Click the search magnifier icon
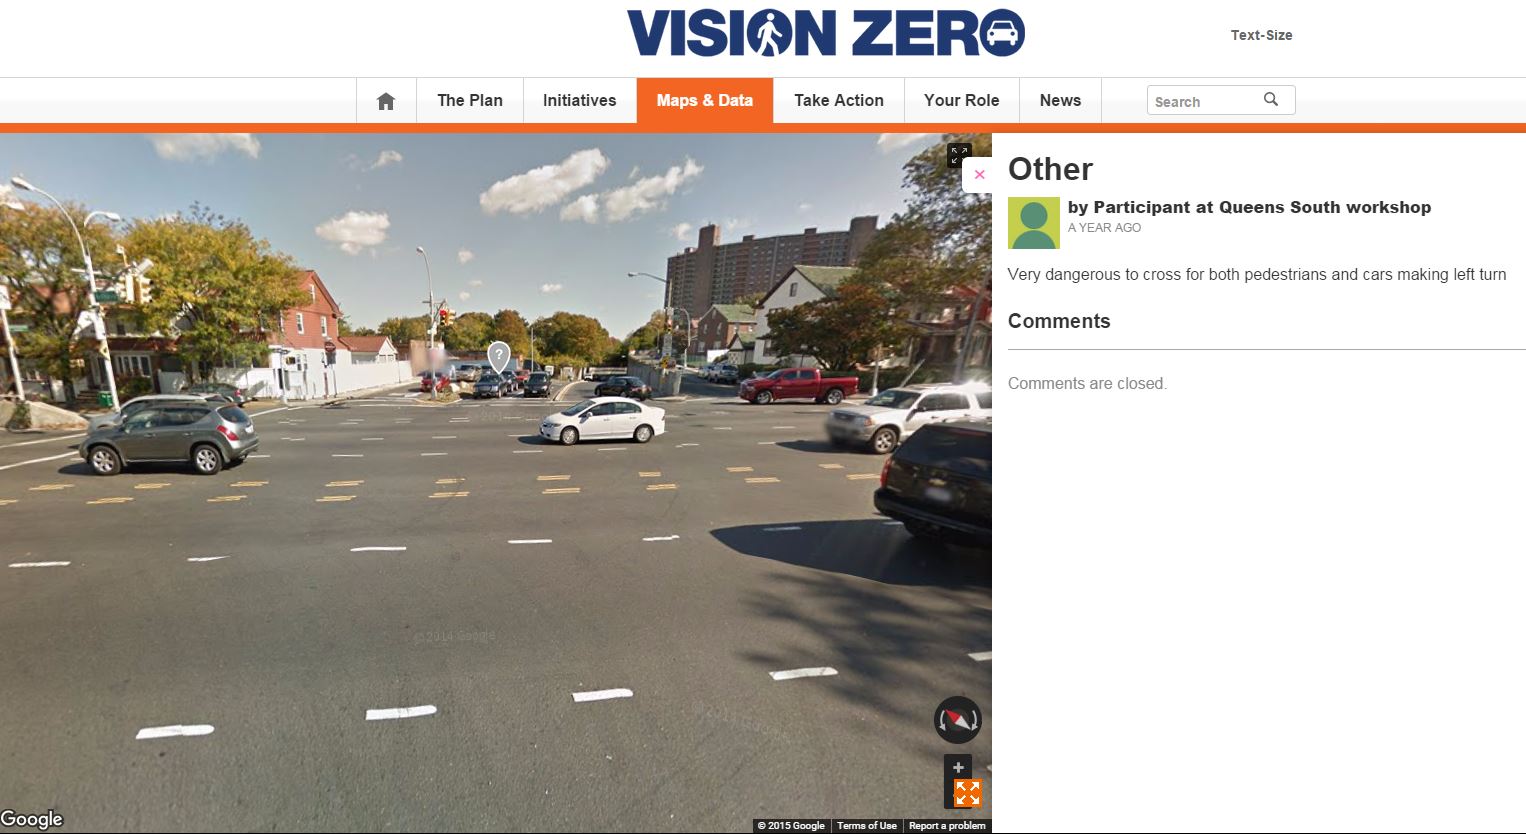This screenshot has height=834, width=1526. tap(1271, 99)
